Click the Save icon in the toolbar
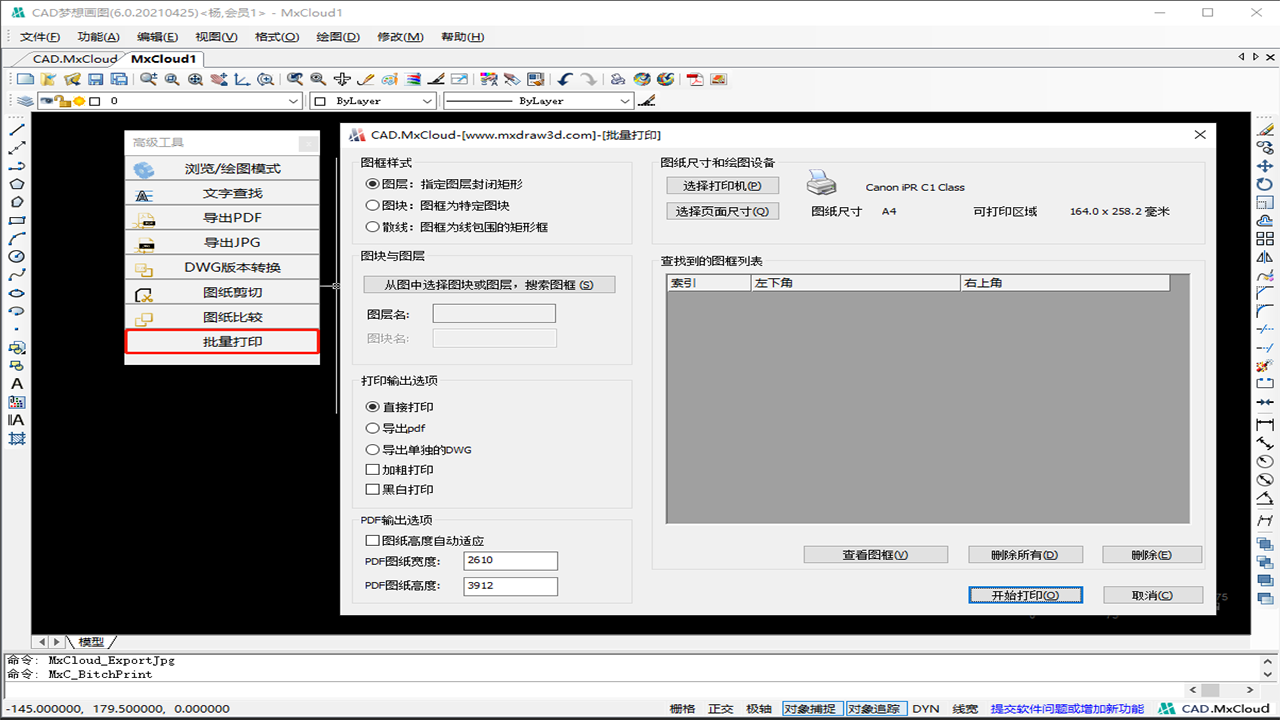Image resolution: width=1280 pixels, height=720 pixels. coord(96,79)
